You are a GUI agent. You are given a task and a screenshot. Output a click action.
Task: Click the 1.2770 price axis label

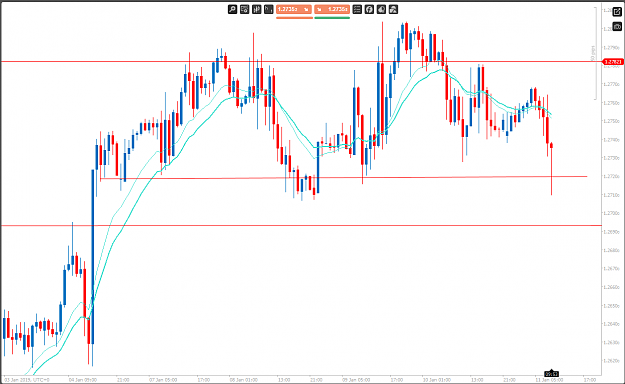[x=612, y=84]
